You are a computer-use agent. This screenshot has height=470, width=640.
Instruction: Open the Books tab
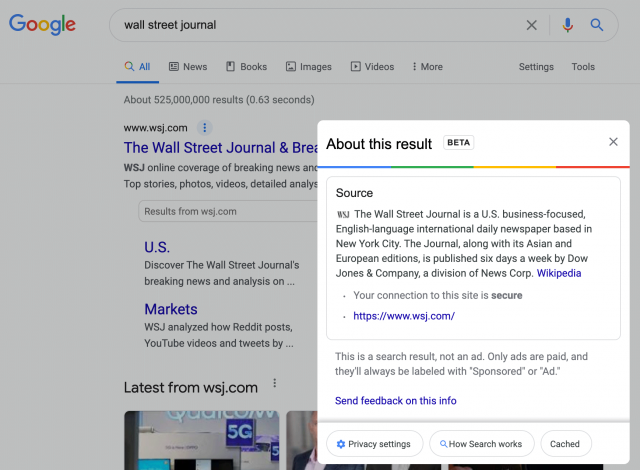point(247,67)
